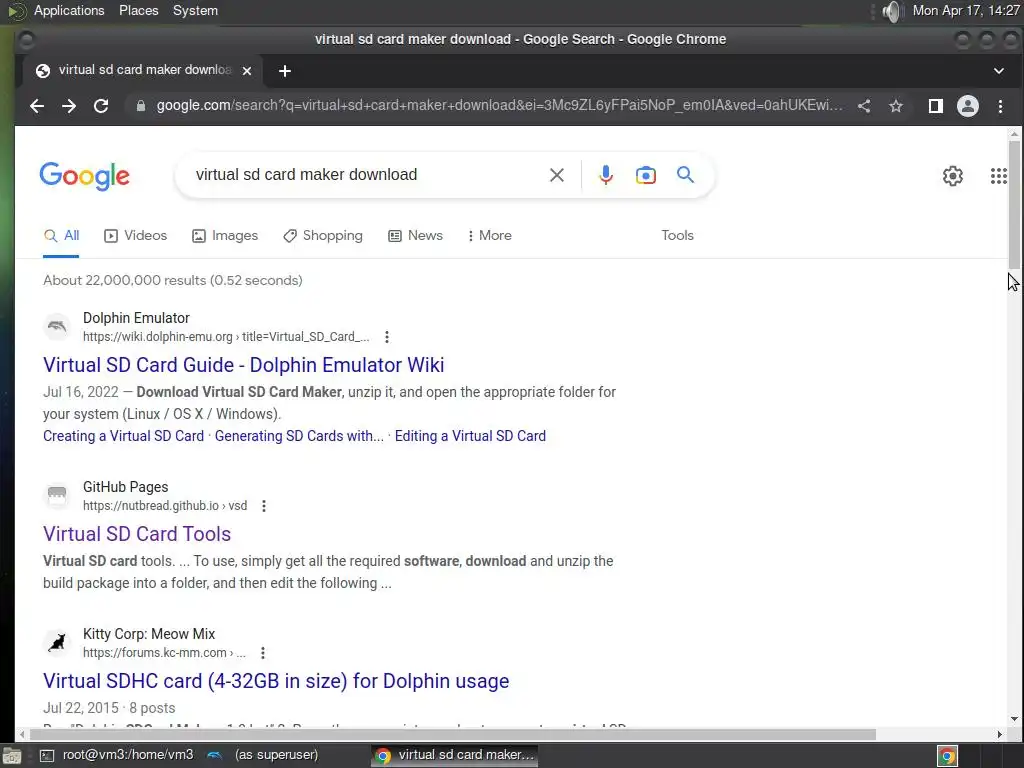
Task: Open Chrome side panel
Action: [x=936, y=106]
